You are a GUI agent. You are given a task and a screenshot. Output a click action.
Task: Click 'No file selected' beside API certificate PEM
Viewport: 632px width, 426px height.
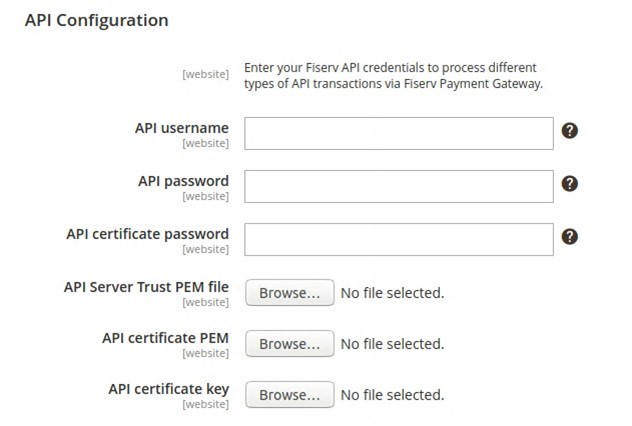click(x=392, y=344)
